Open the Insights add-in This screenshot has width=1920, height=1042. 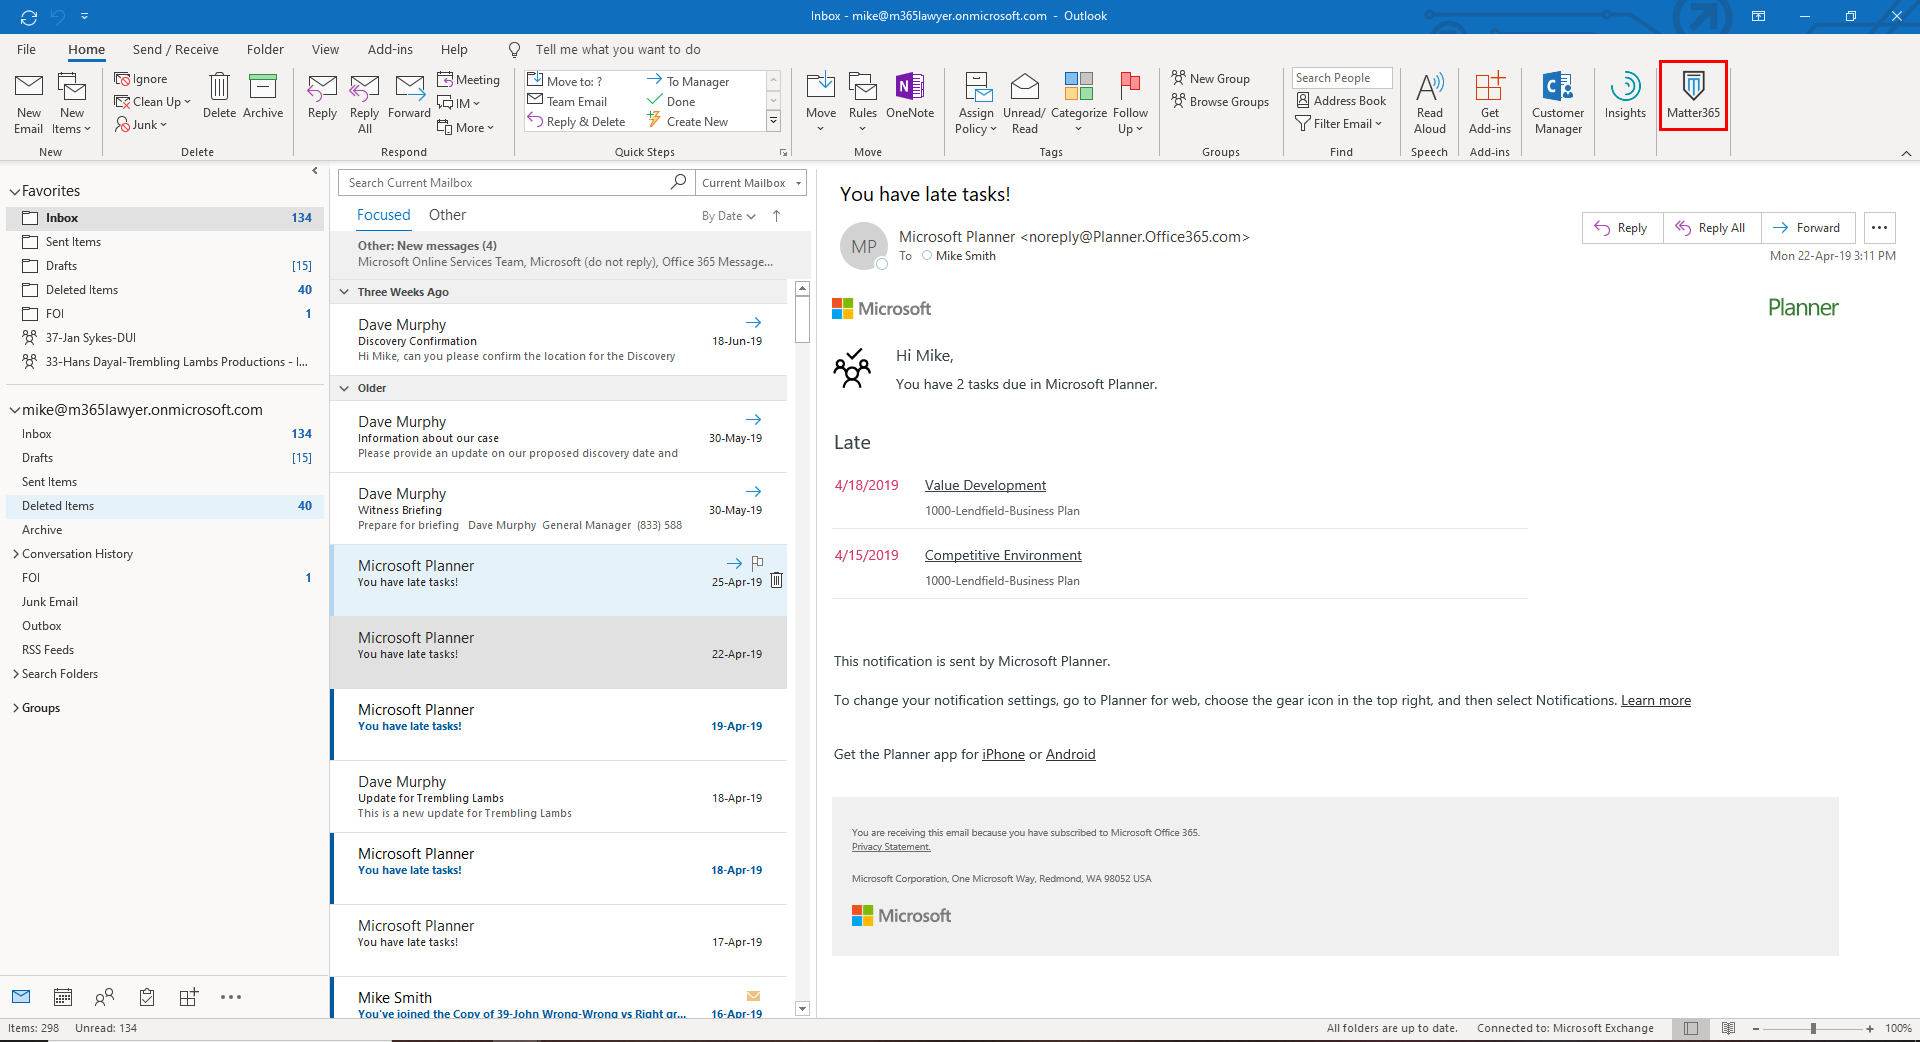point(1625,96)
